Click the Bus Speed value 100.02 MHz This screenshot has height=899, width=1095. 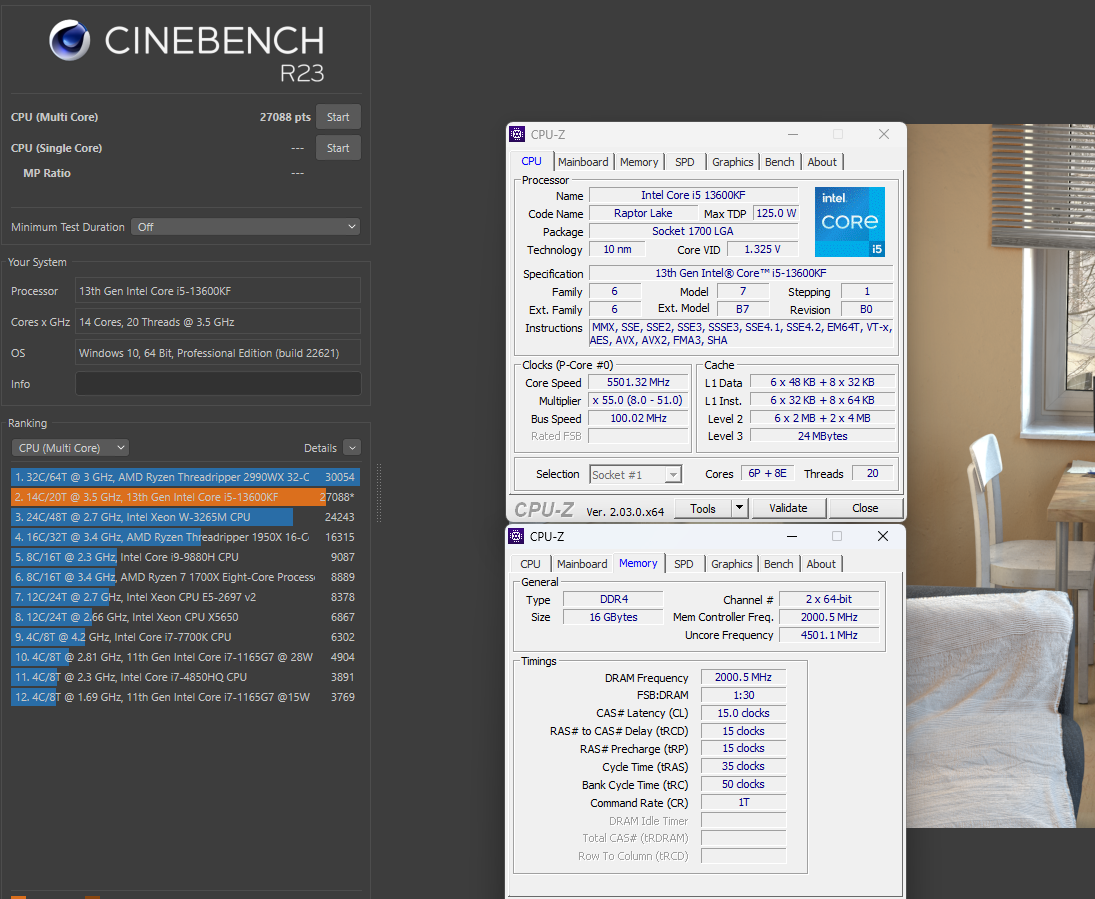(638, 418)
